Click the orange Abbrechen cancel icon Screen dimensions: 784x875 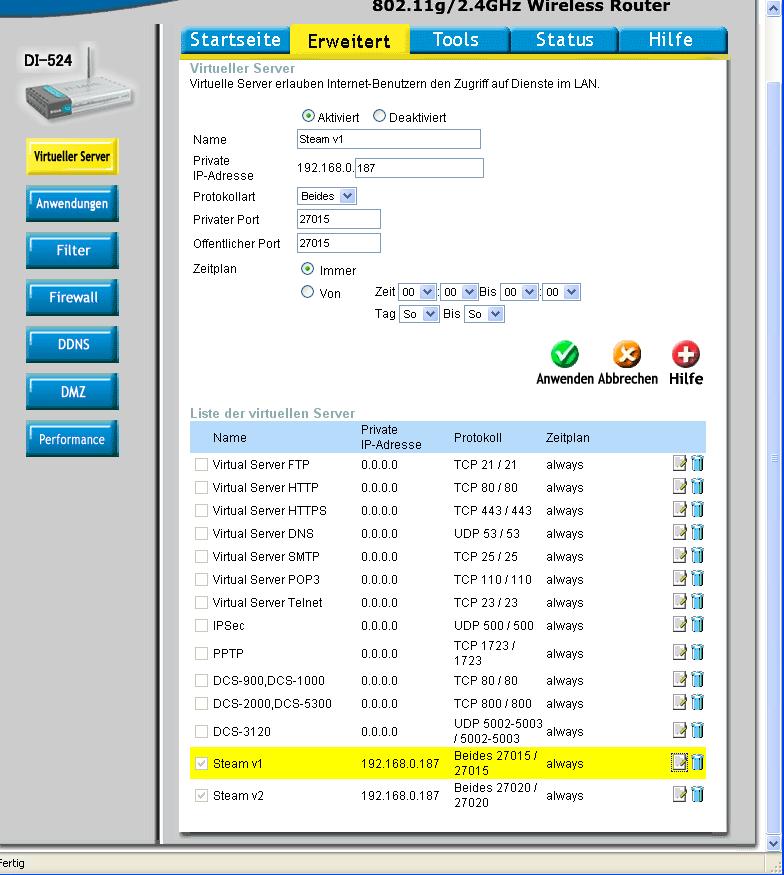(627, 355)
